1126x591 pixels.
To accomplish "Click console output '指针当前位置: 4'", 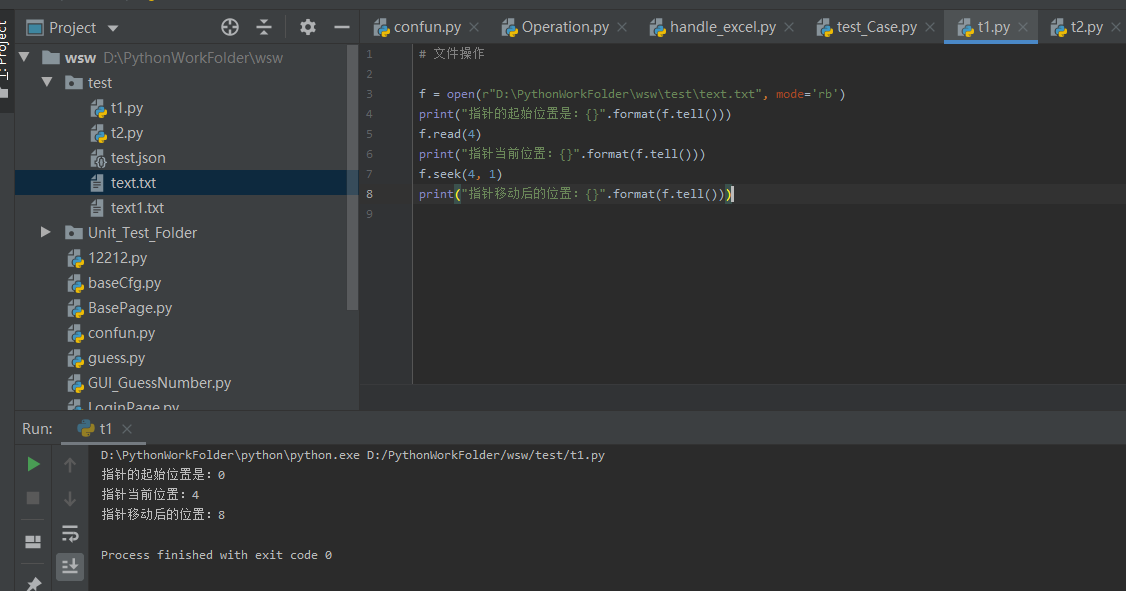I will [x=151, y=495].
